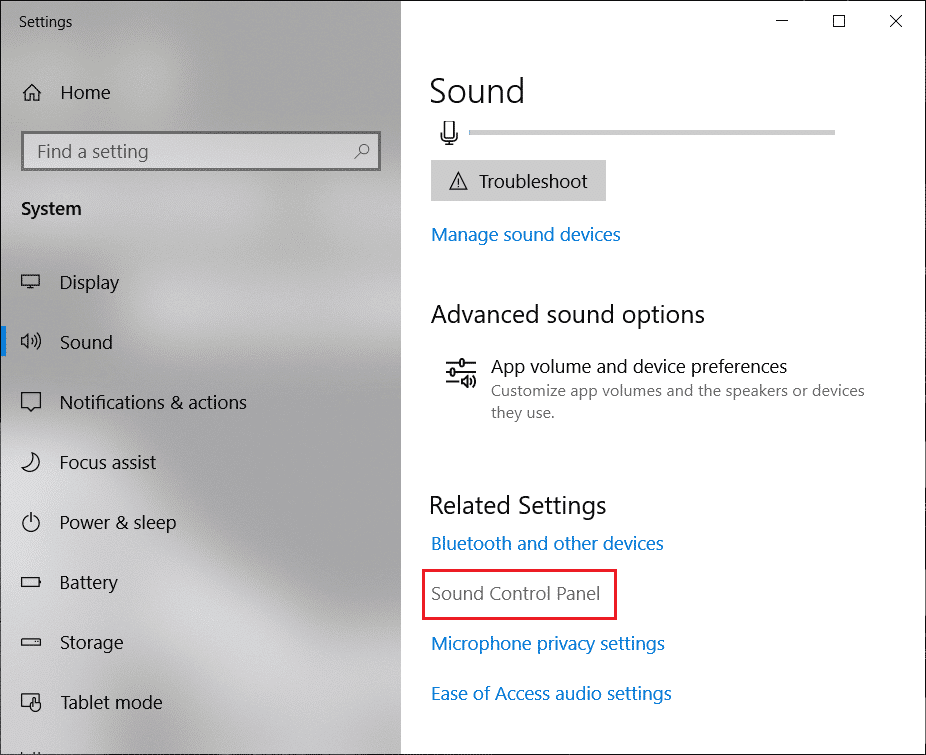Click the Display monitor icon
This screenshot has height=755, width=926.
click(x=31, y=282)
